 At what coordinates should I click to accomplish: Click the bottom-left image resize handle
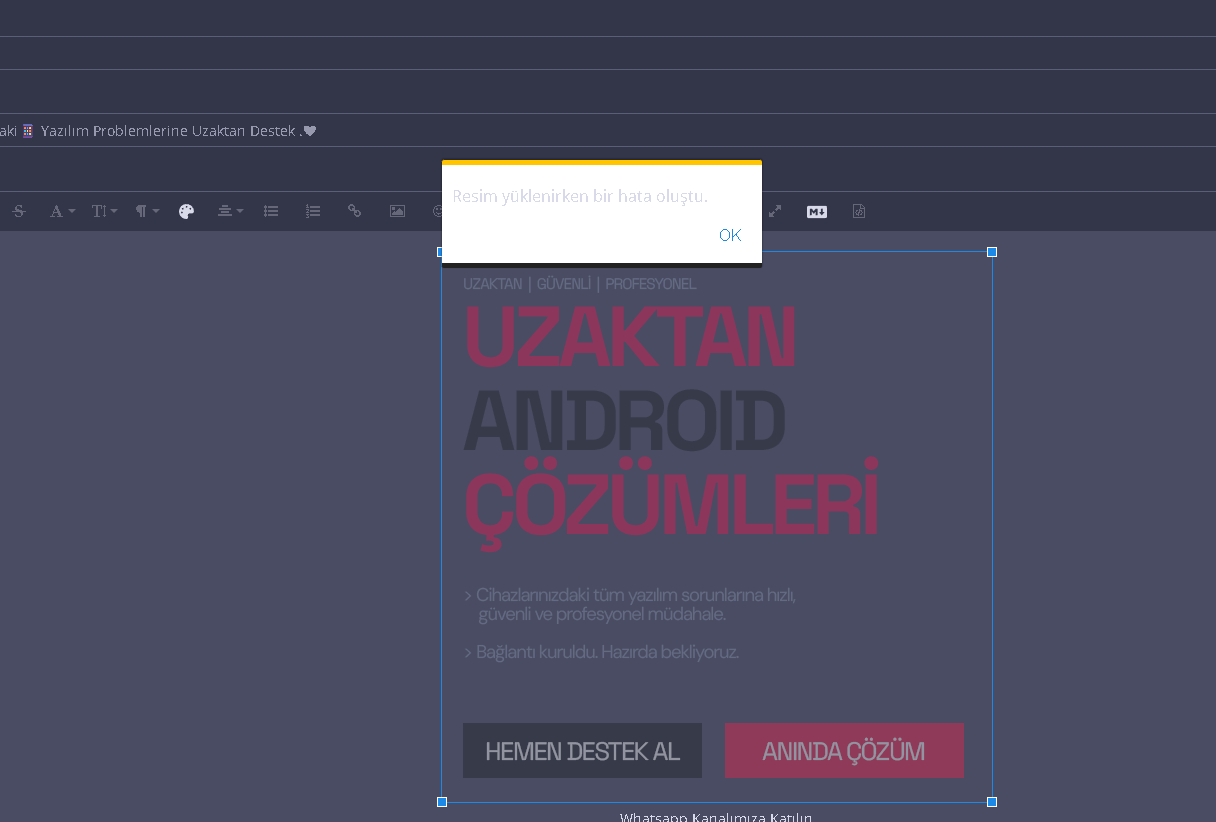(442, 802)
